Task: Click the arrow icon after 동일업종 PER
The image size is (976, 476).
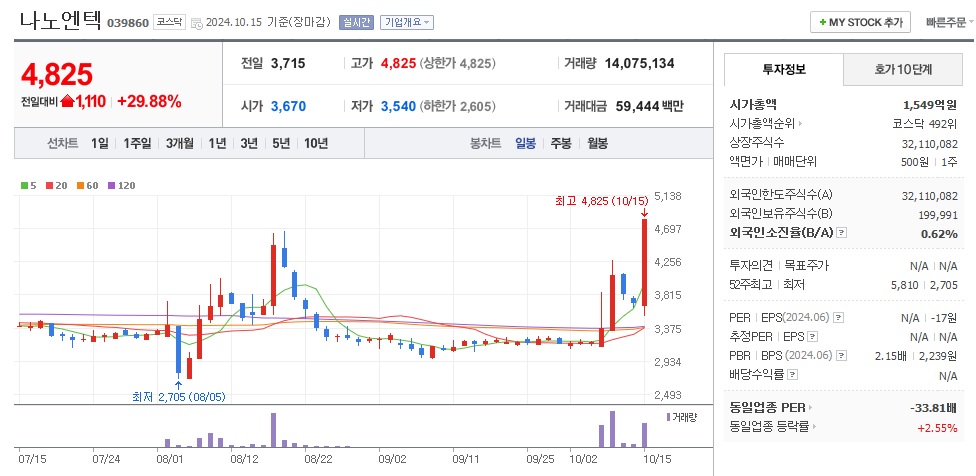Action: pyautogui.click(x=811, y=408)
